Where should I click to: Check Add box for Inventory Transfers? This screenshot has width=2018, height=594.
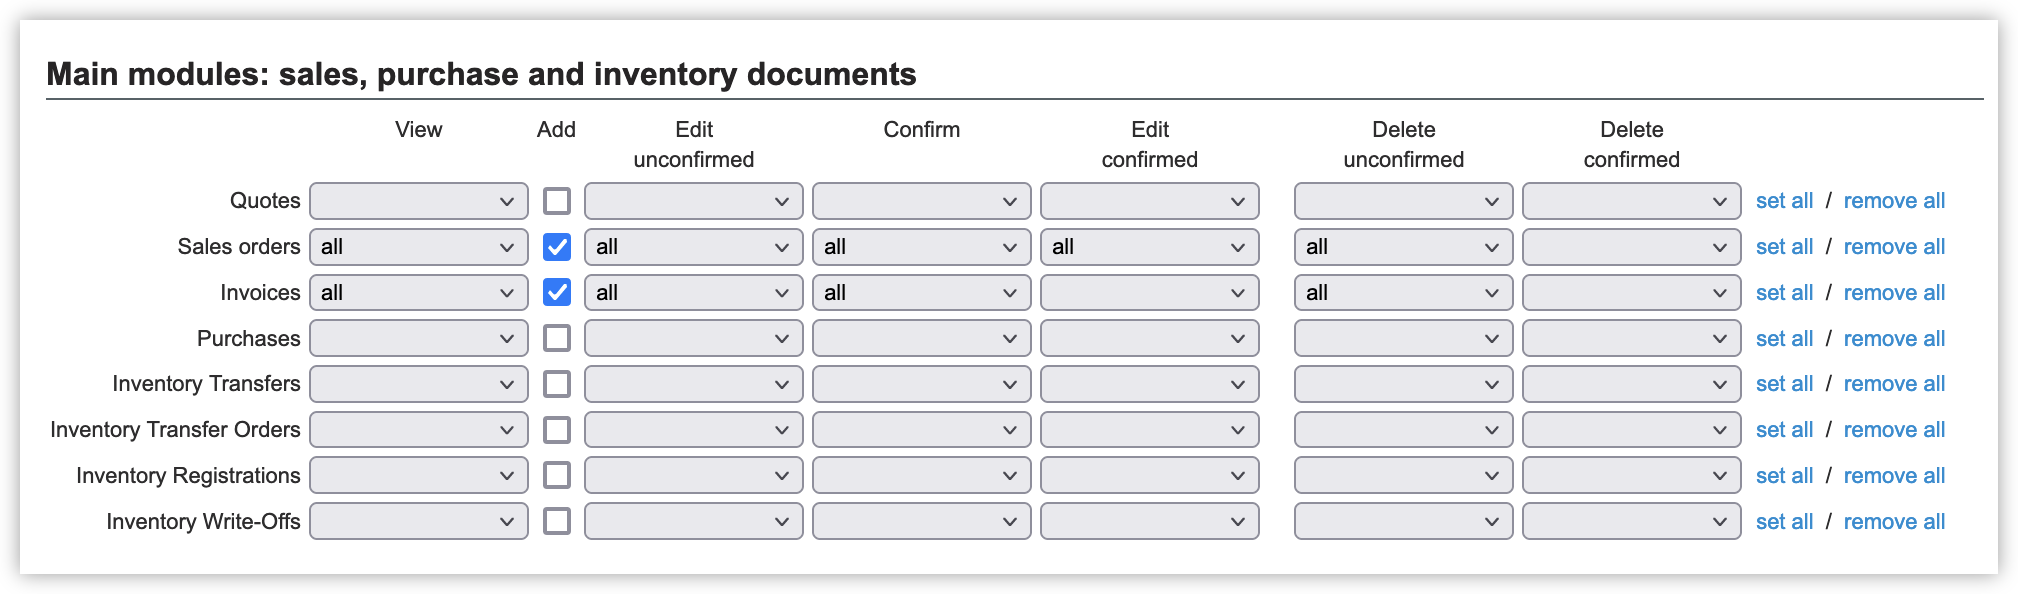pyautogui.click(x=557, y=384)
